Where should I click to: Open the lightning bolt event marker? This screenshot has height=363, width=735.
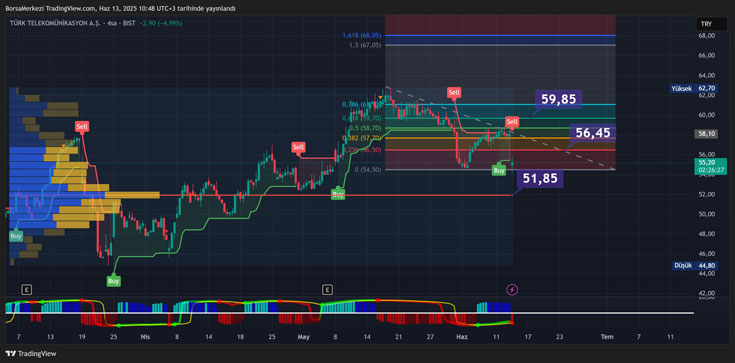pyautogui.click(x=512, y=290)
